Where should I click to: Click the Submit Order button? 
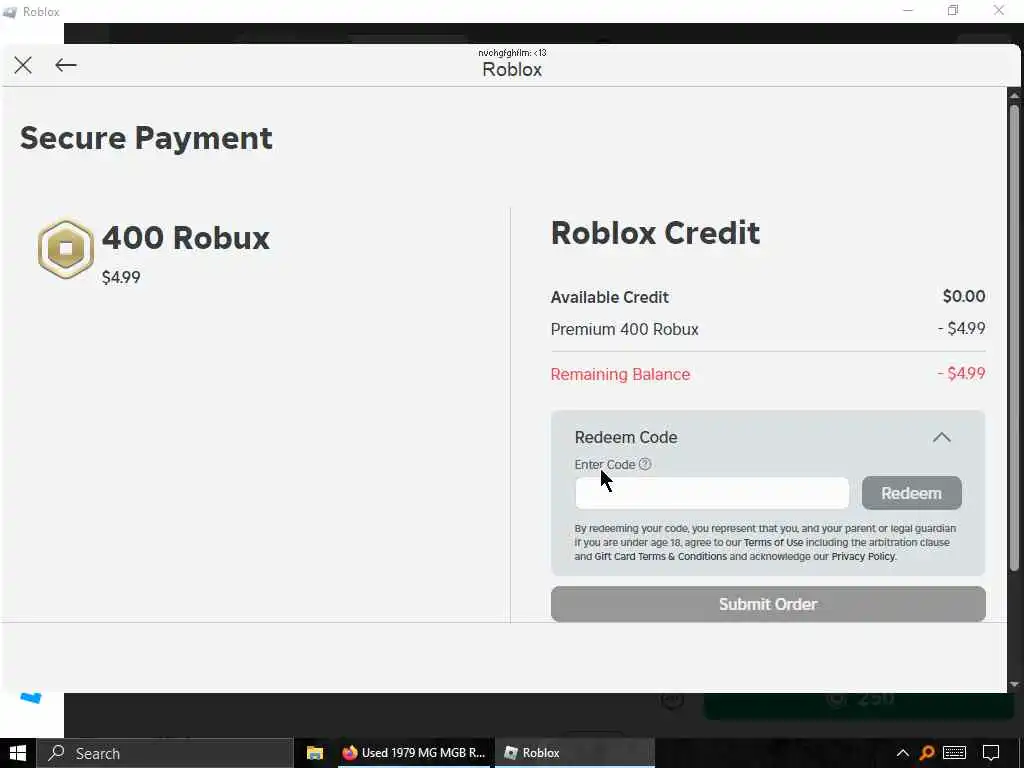tap(768, 604)
